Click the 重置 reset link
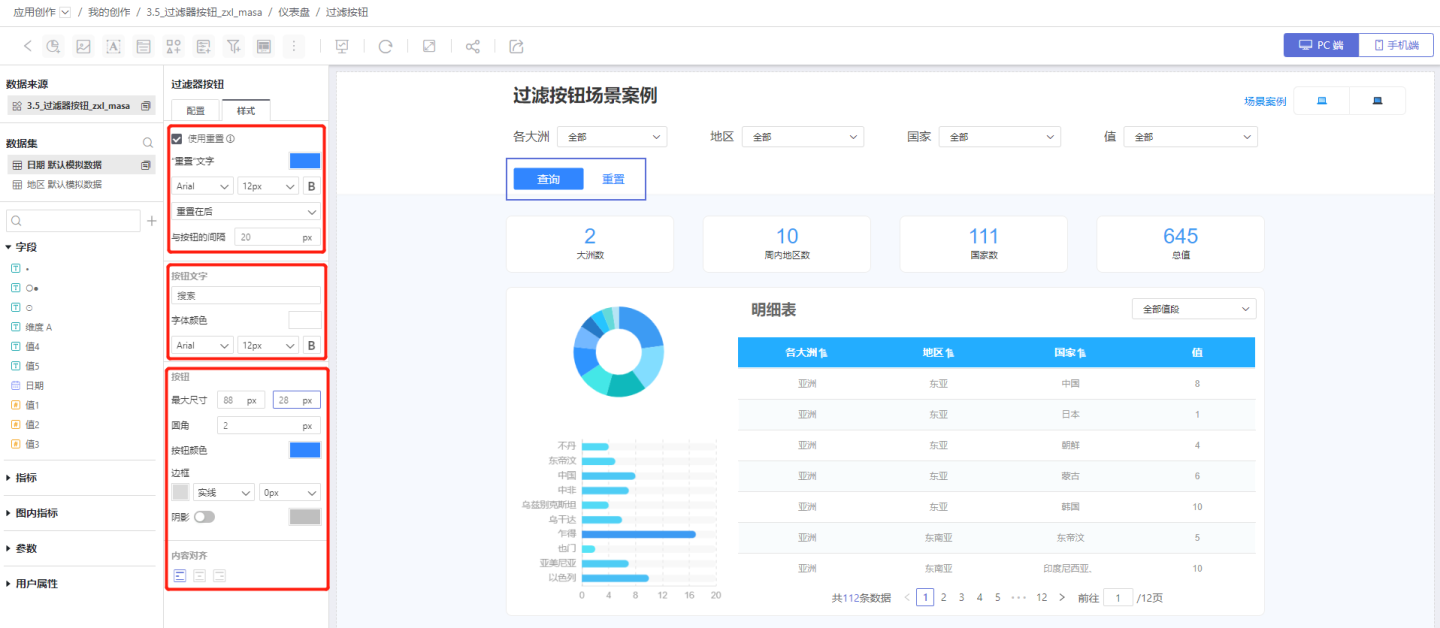This screenshot has height=628, width=1440. point(613,179)
